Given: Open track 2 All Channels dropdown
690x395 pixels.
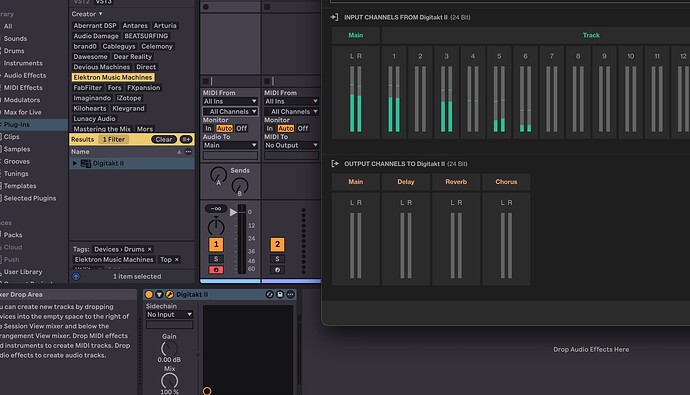Looking at the screenshot, I should (x=291, y=112).
